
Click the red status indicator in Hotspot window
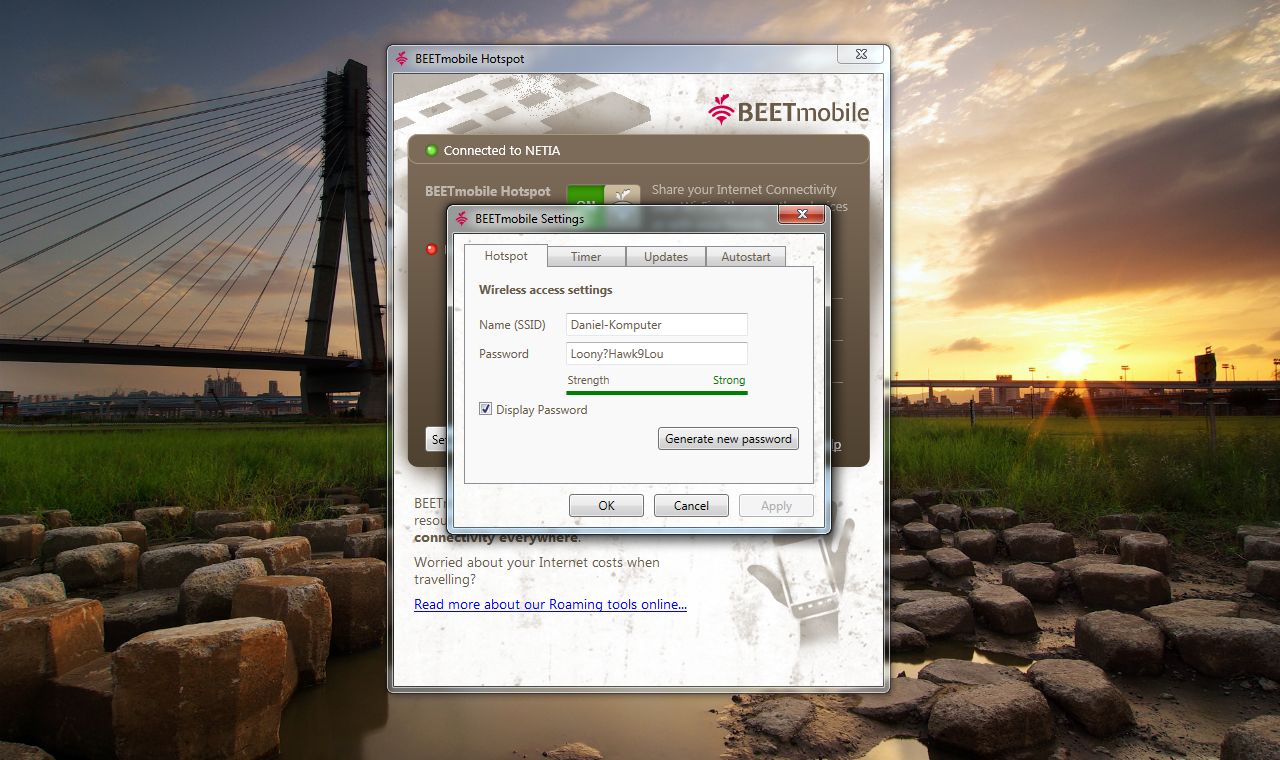[x=432, y=249]
